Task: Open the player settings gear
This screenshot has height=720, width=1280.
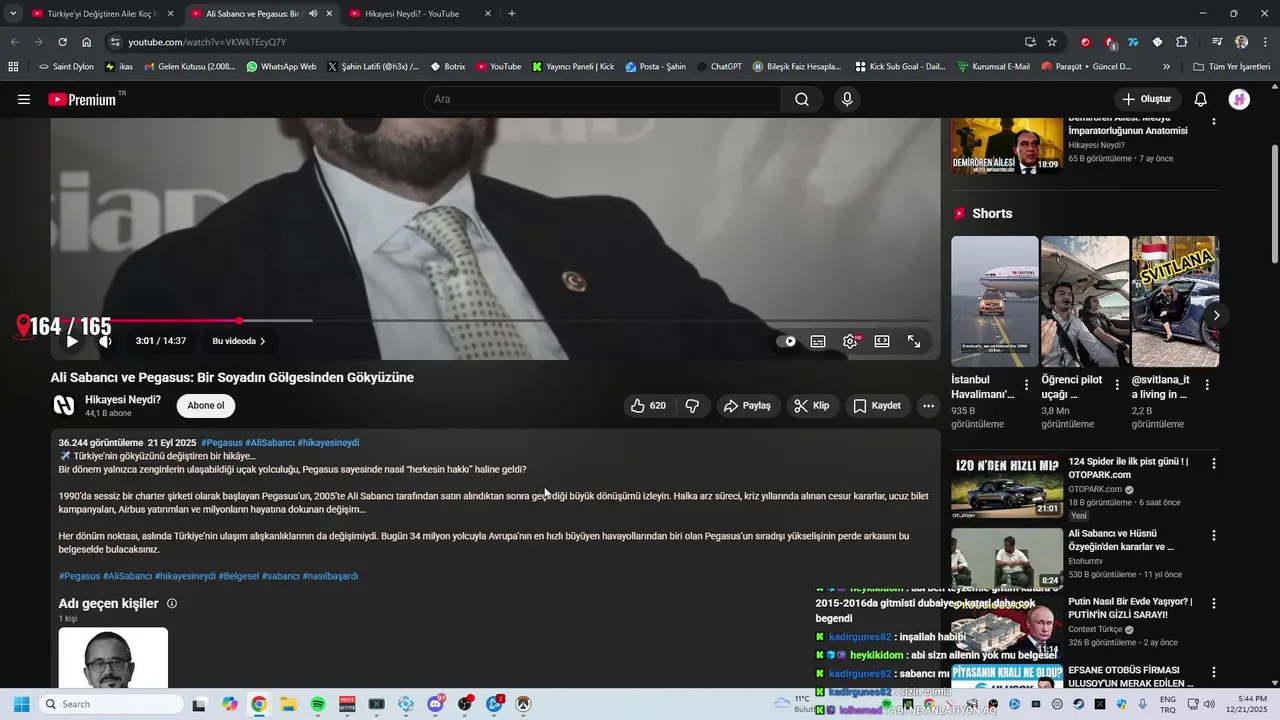Action: click(x=850, y=341)
